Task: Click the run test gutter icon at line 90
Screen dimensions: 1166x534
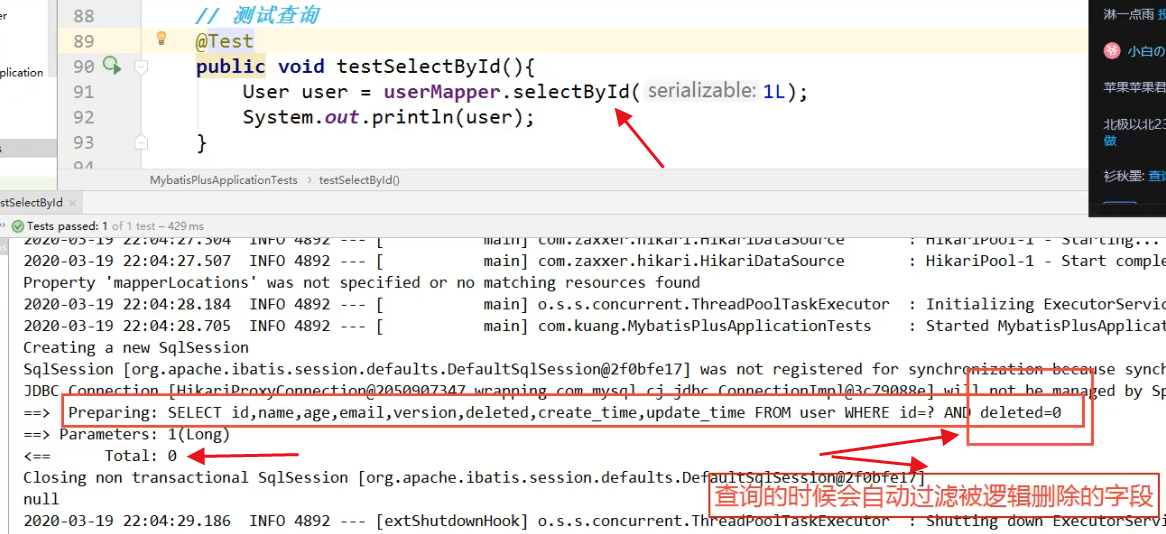Action: 112,66
